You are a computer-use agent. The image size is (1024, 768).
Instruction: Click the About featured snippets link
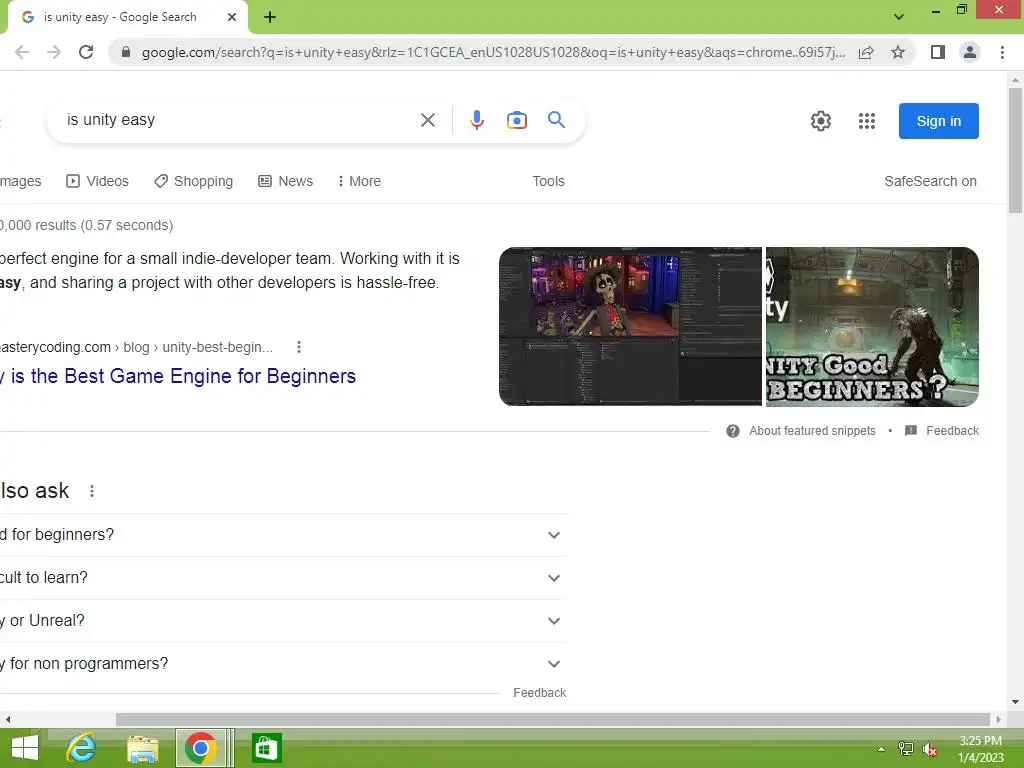click(x=812, y=431)
